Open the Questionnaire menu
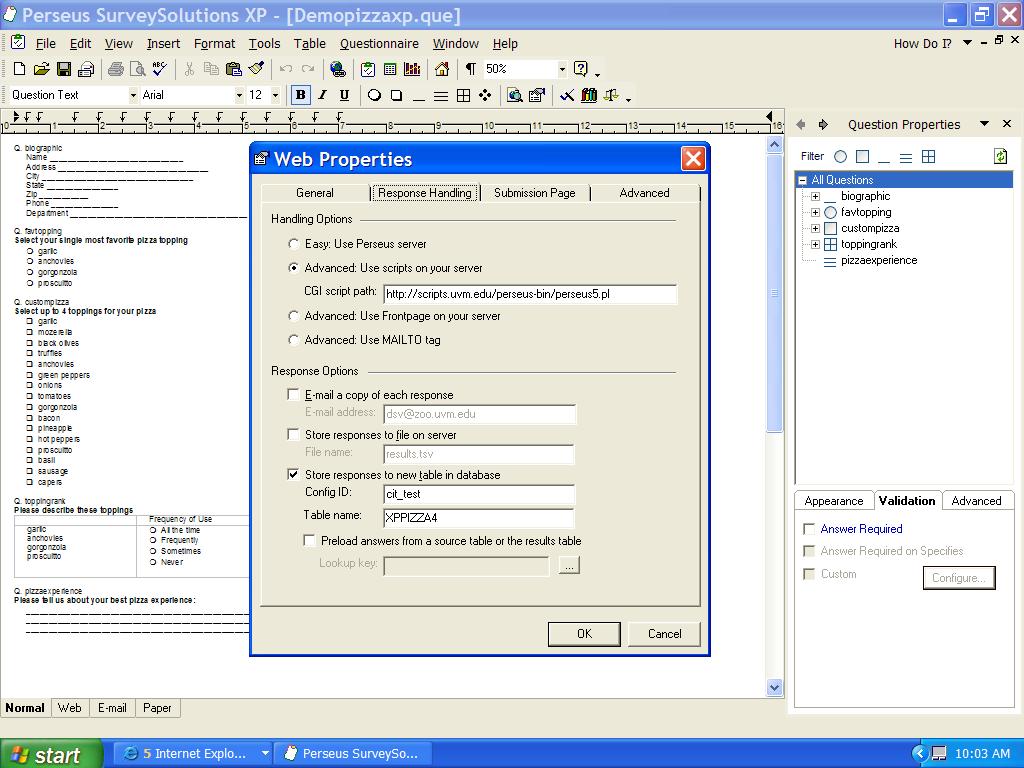 (379, 43)
